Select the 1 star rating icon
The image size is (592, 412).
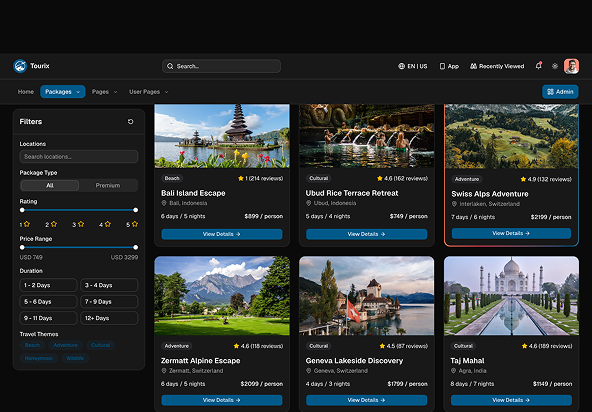tap(26, 224)
